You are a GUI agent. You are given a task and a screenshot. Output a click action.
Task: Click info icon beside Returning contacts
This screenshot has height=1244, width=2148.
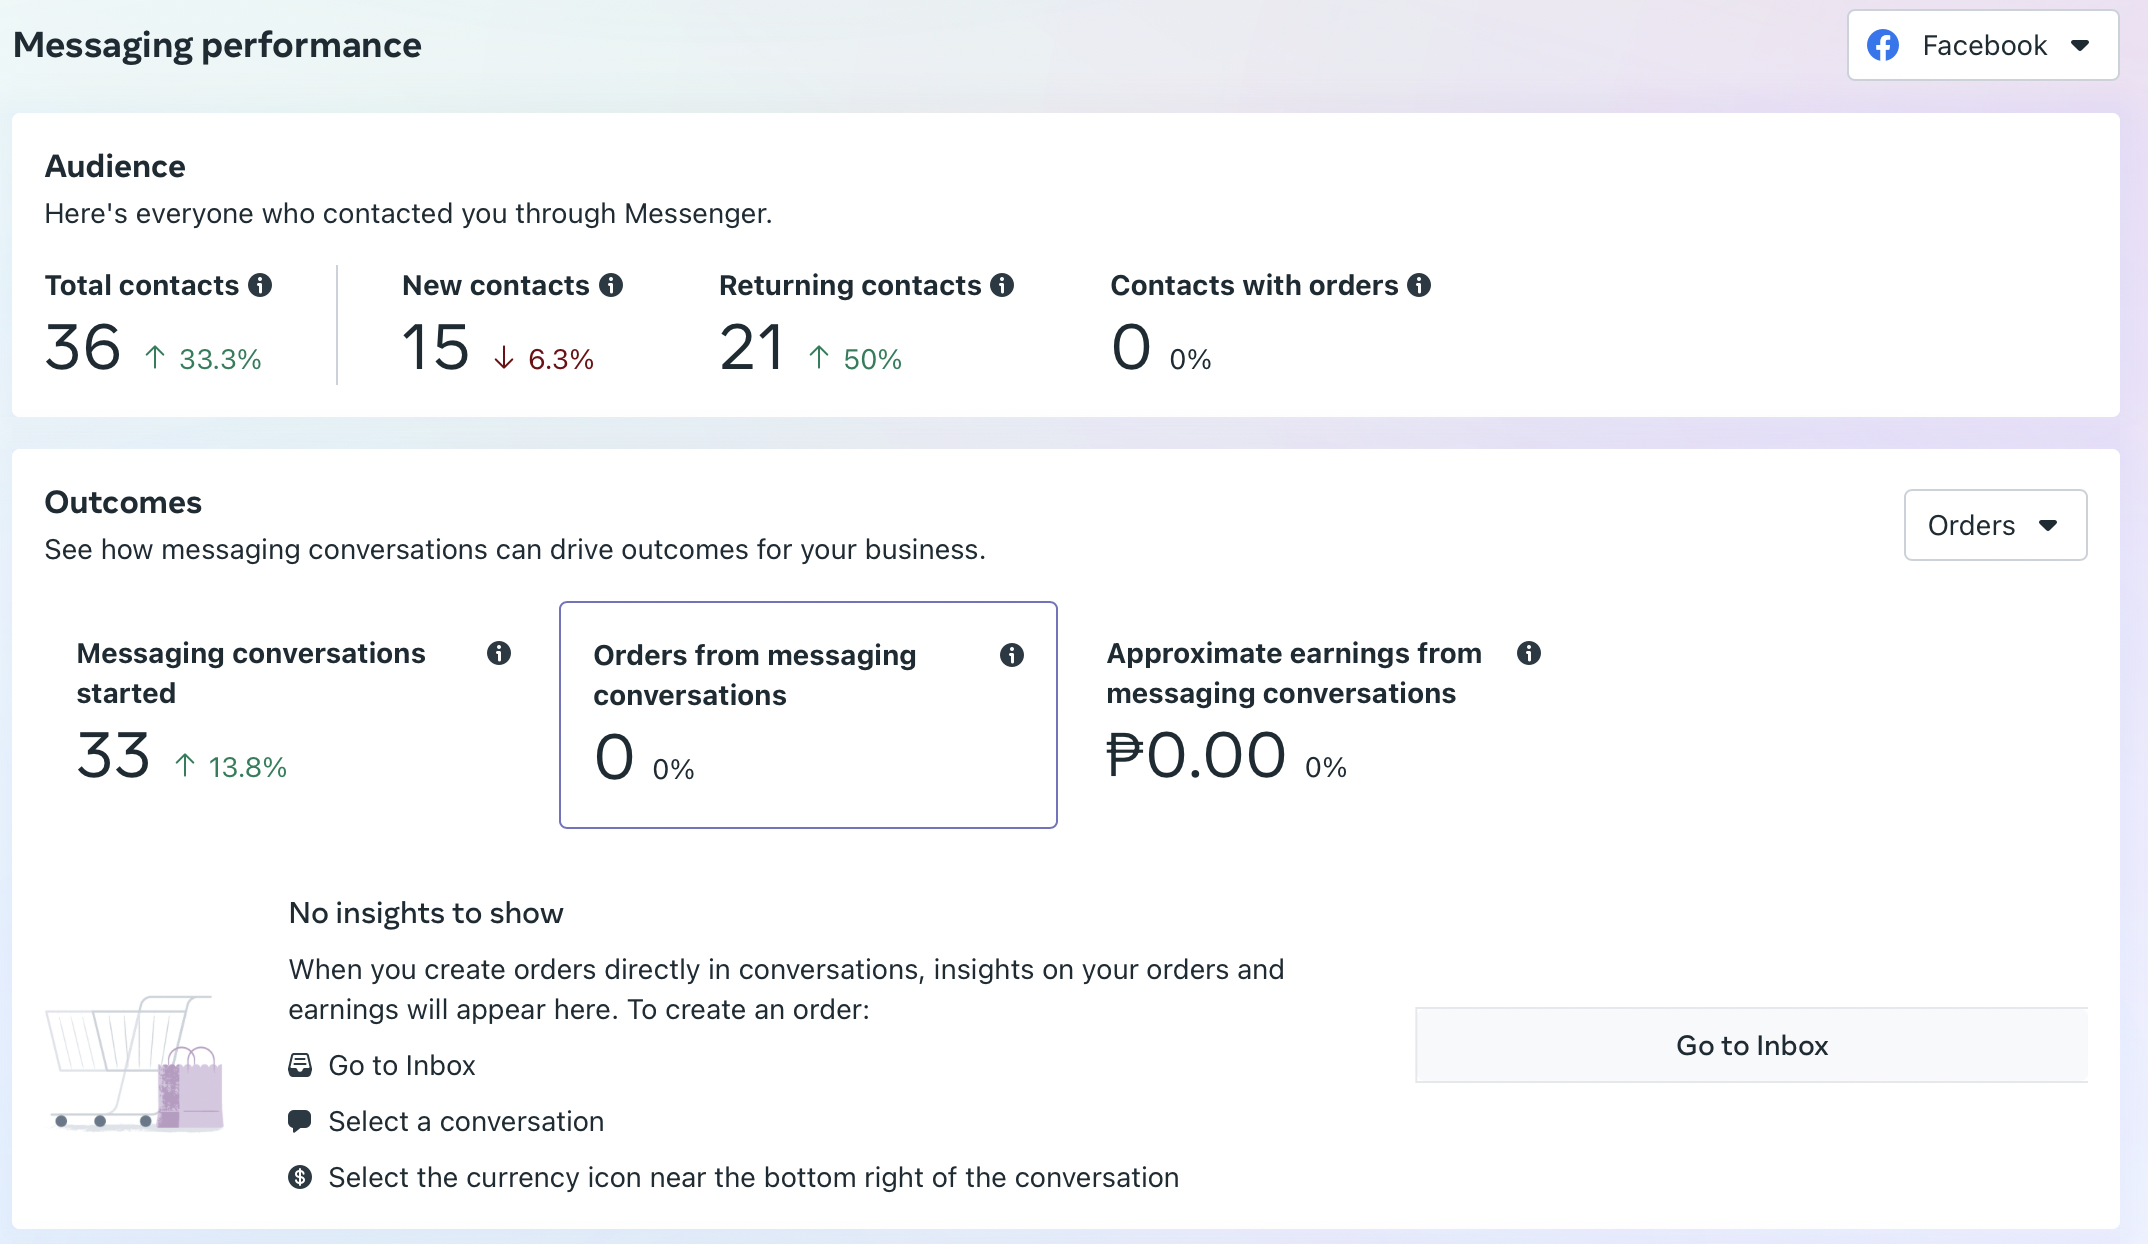(1002, 285)
